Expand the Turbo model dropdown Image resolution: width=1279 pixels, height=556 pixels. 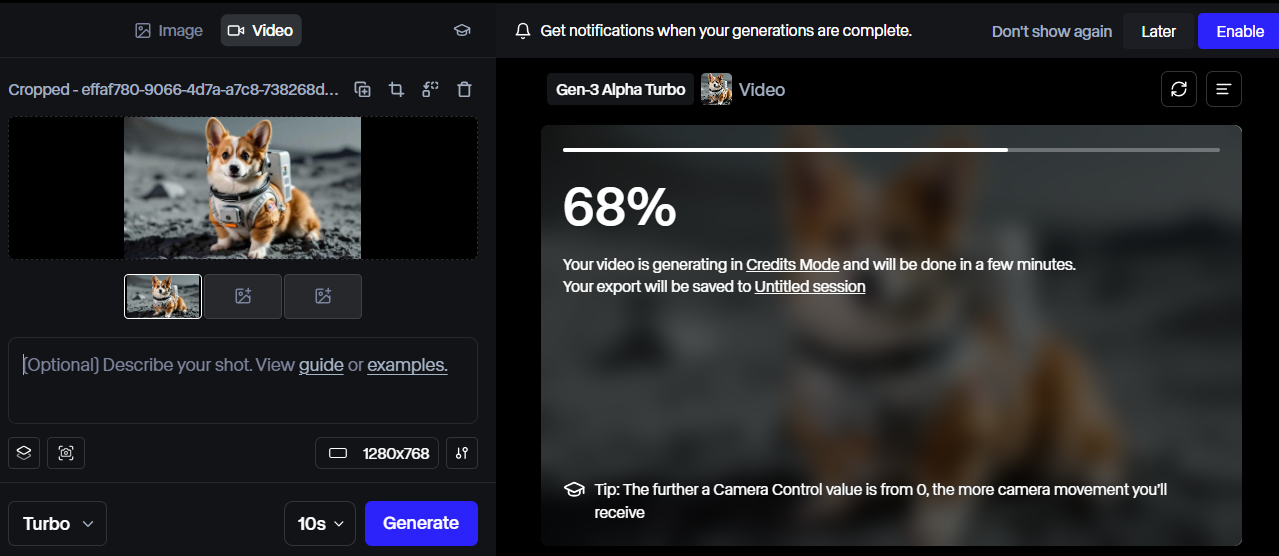click(58, 523)
